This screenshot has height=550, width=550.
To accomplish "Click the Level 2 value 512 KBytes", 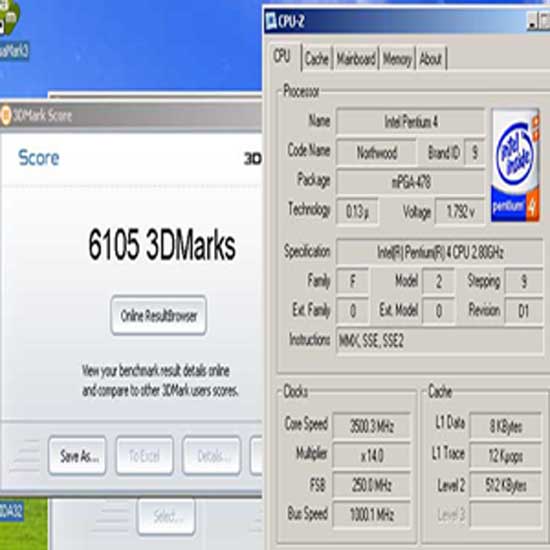I will tap(505, 485).
